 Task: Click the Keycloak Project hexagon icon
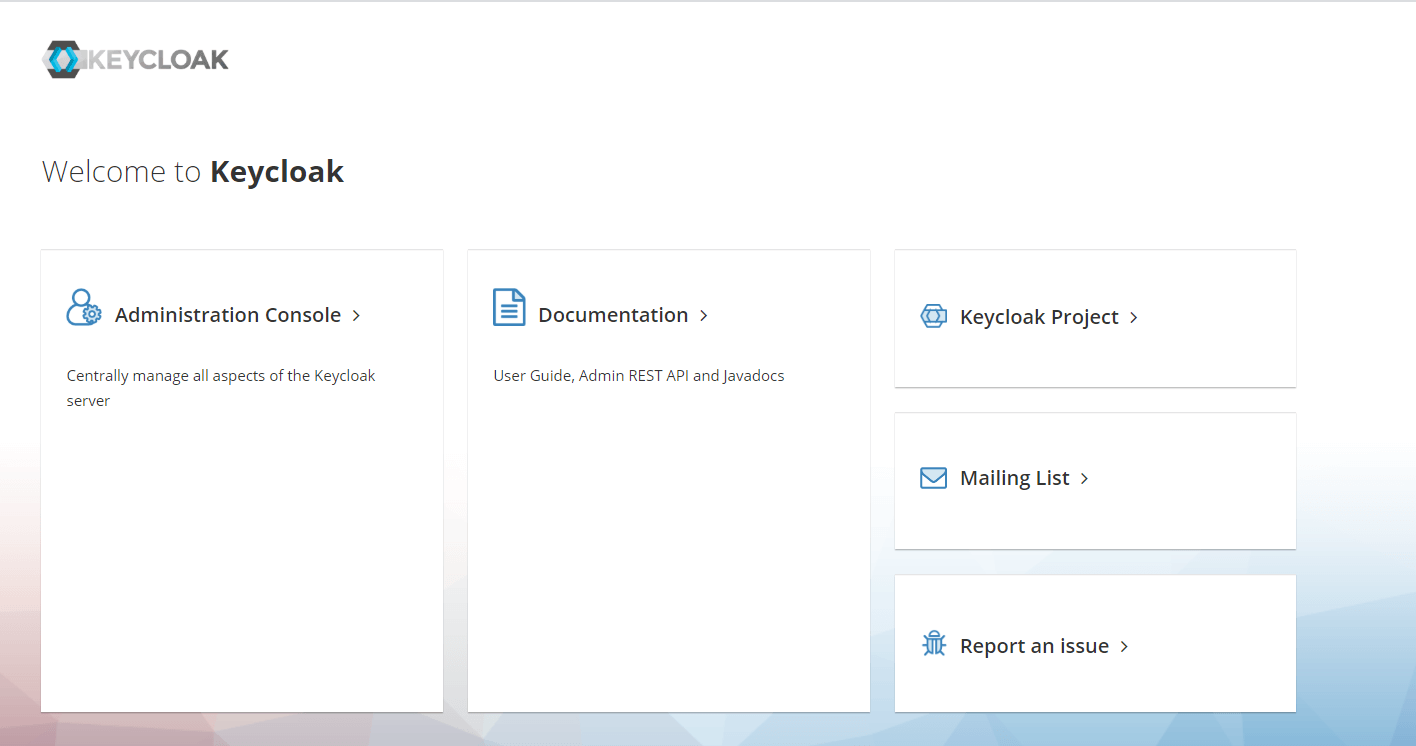click(933, 316)
